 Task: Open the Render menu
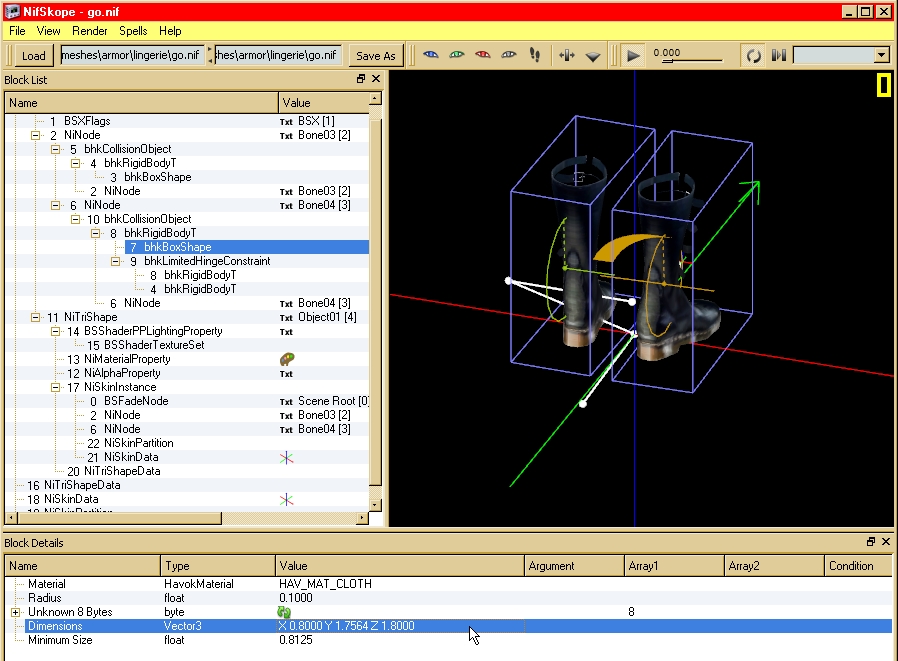[x=90, y=31]
